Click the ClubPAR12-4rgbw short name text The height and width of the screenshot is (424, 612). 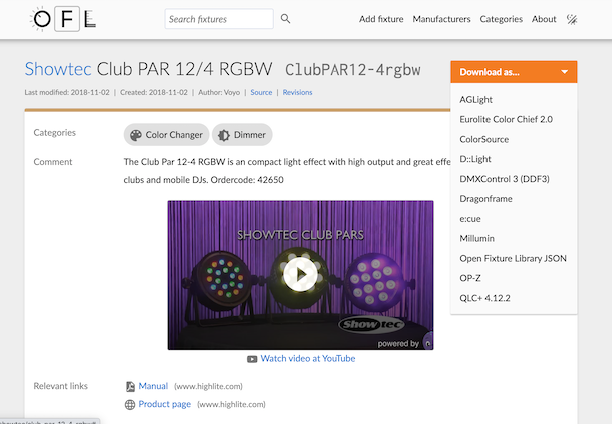[352, 70]
